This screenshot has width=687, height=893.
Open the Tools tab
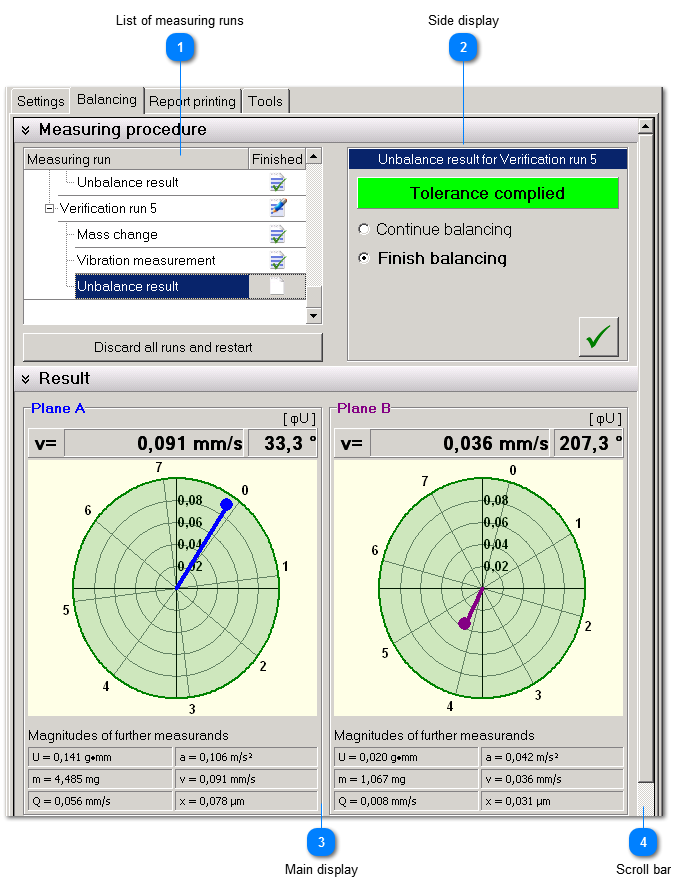click(x=266, y=101)
